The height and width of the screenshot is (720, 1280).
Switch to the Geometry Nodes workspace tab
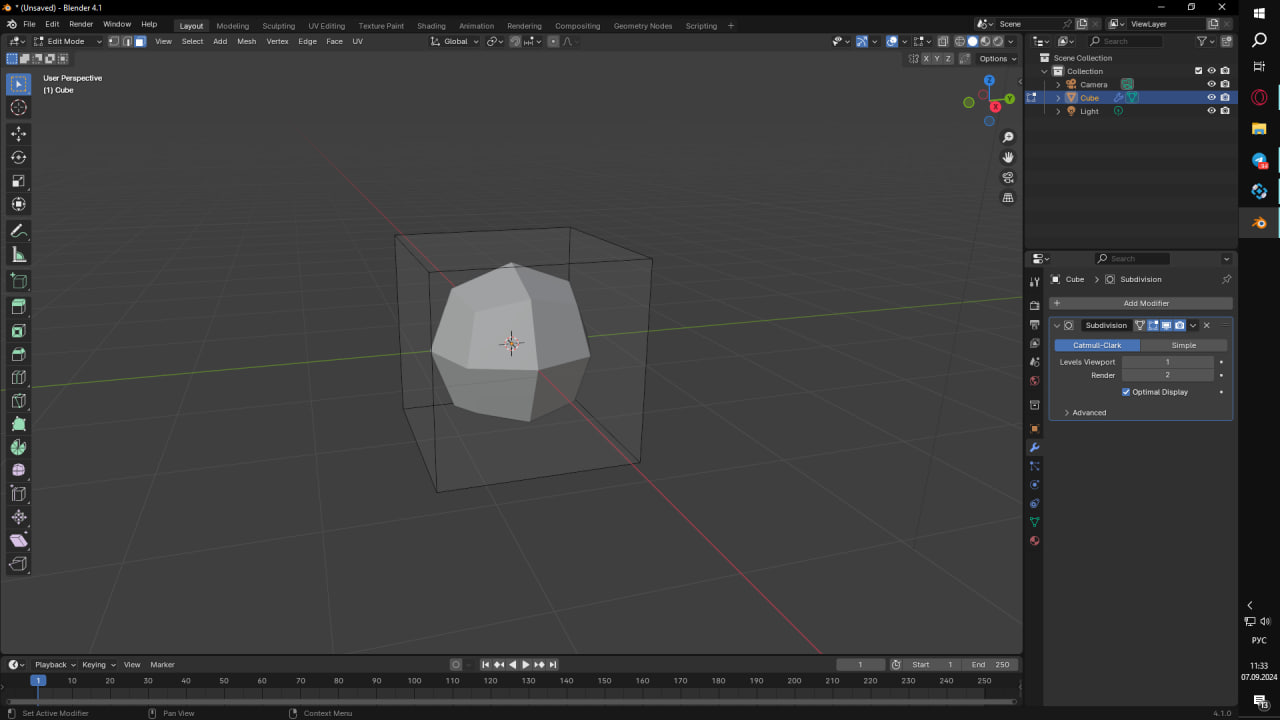coord(643,26)
